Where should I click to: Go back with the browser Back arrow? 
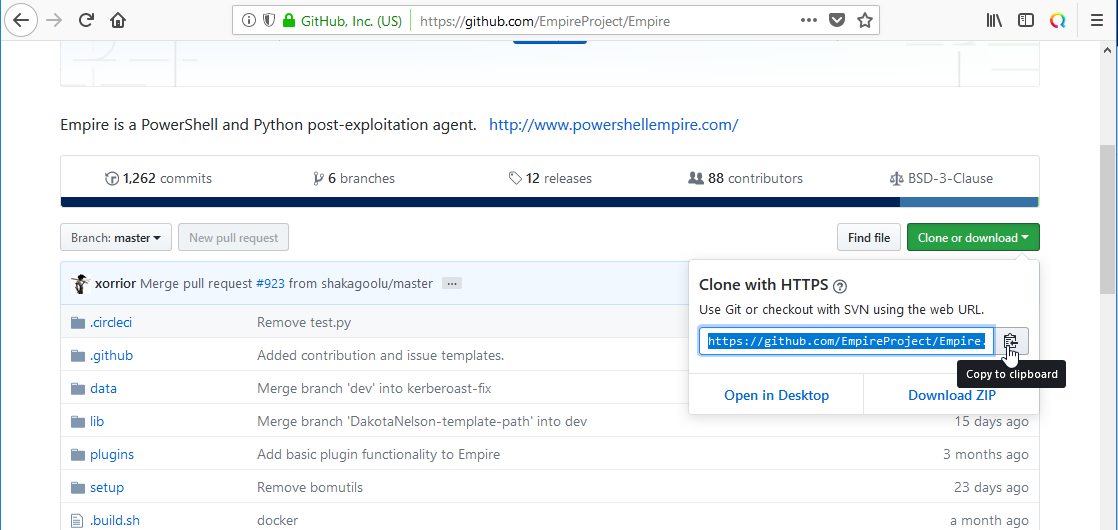coord(20,21)
